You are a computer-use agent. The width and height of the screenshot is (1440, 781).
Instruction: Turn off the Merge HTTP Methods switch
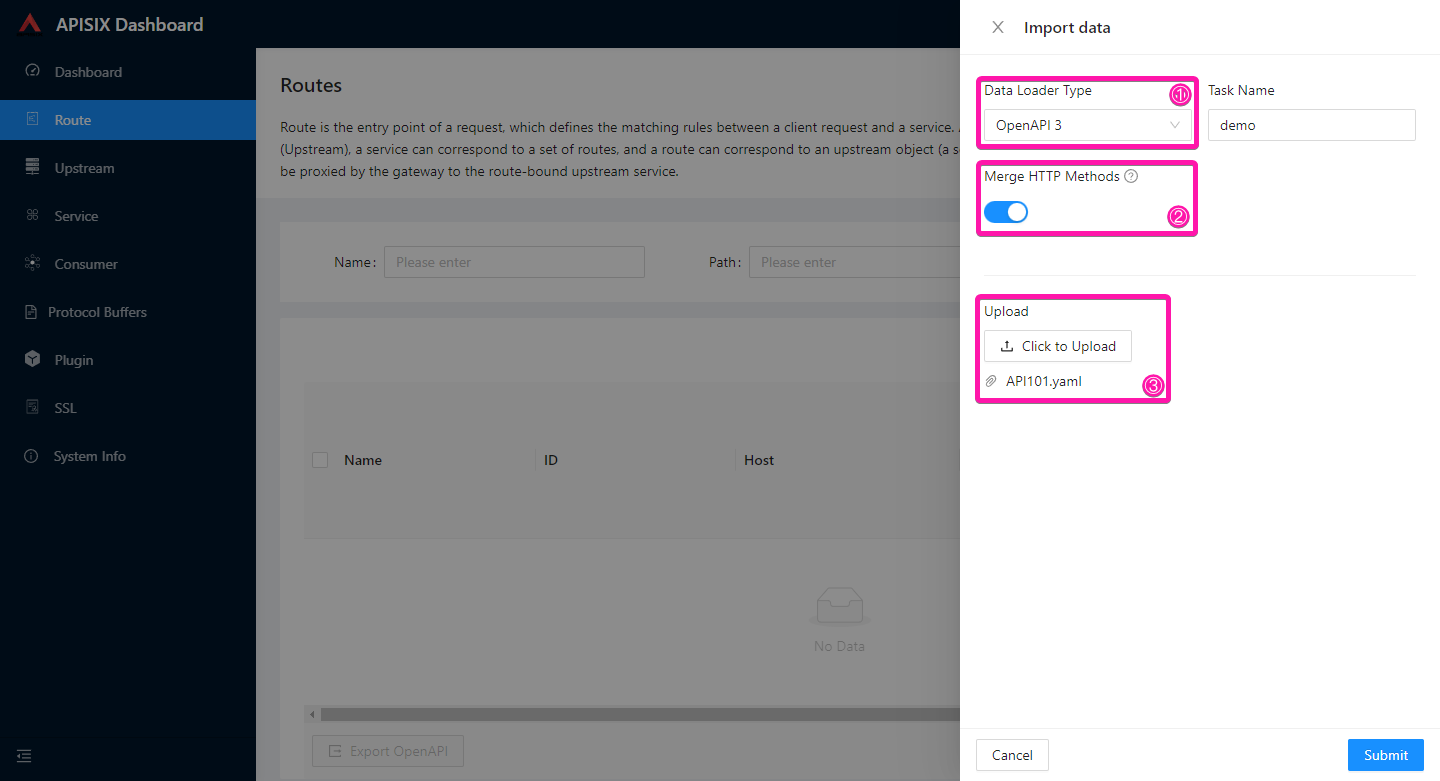[1006, 212]
